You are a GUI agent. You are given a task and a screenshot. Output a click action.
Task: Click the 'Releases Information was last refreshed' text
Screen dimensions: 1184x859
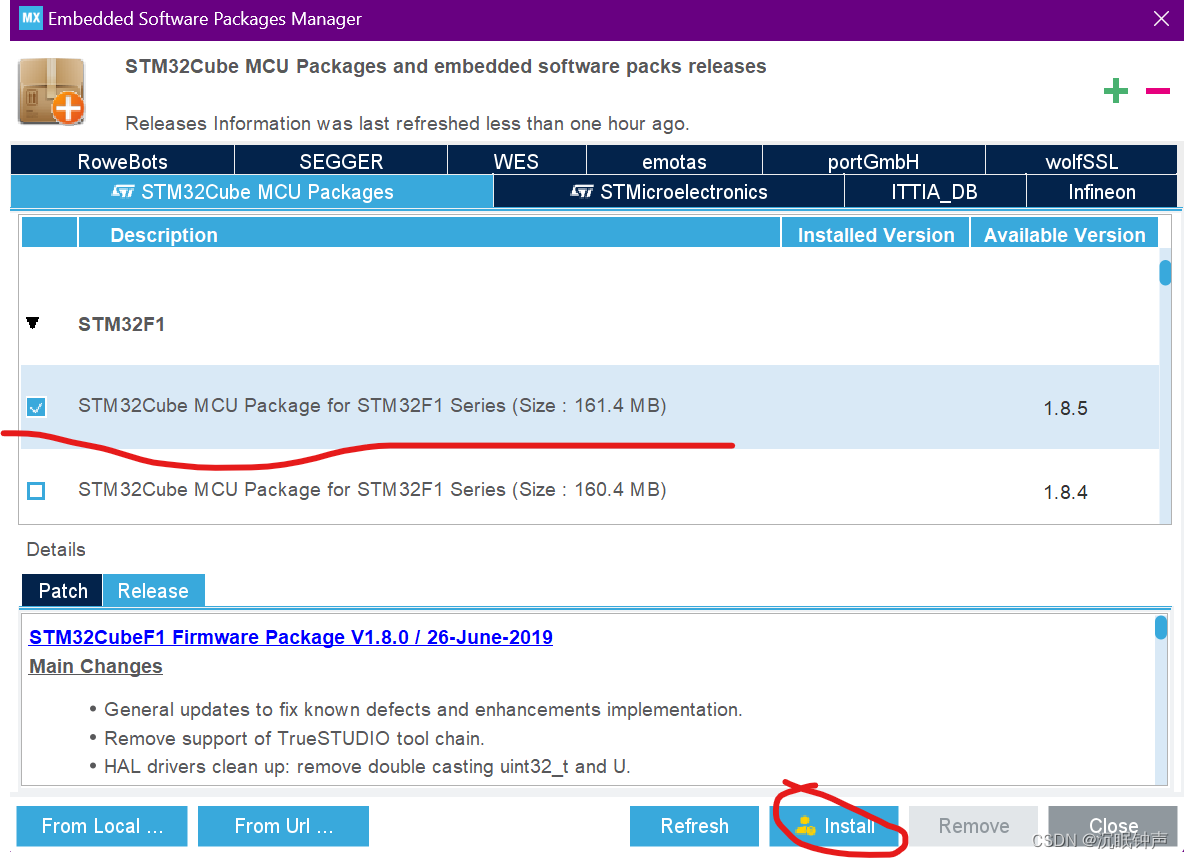coord(407,123)
